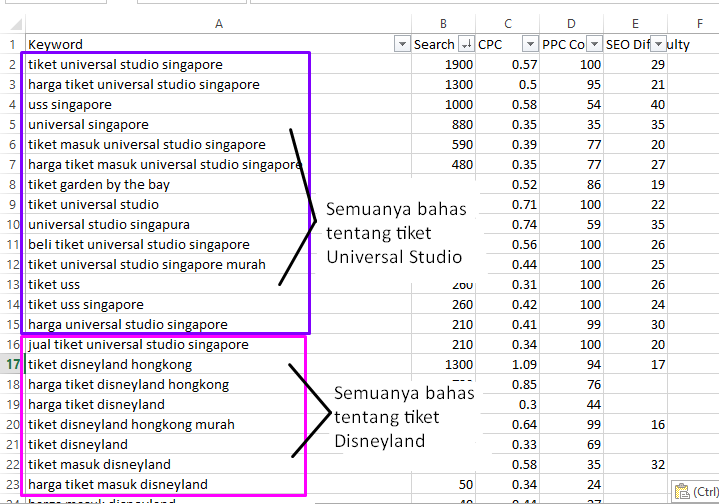Click search volume 1300 for tiket disneyland hongkong
Image resolution: width=719 pixels, height=504 pixels.
pos(443,365)
